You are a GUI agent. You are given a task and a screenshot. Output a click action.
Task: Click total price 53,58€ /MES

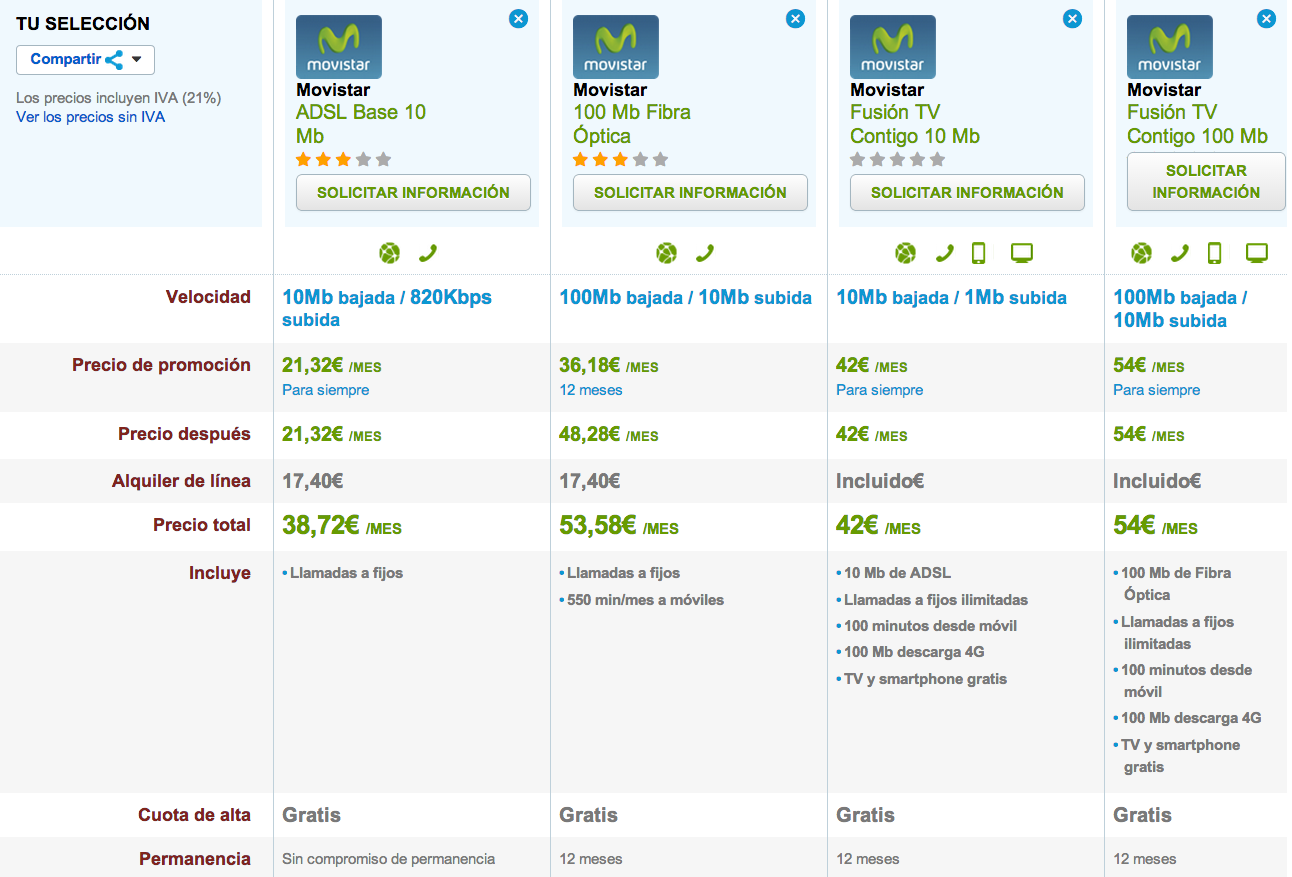click(x=619, y=525)
